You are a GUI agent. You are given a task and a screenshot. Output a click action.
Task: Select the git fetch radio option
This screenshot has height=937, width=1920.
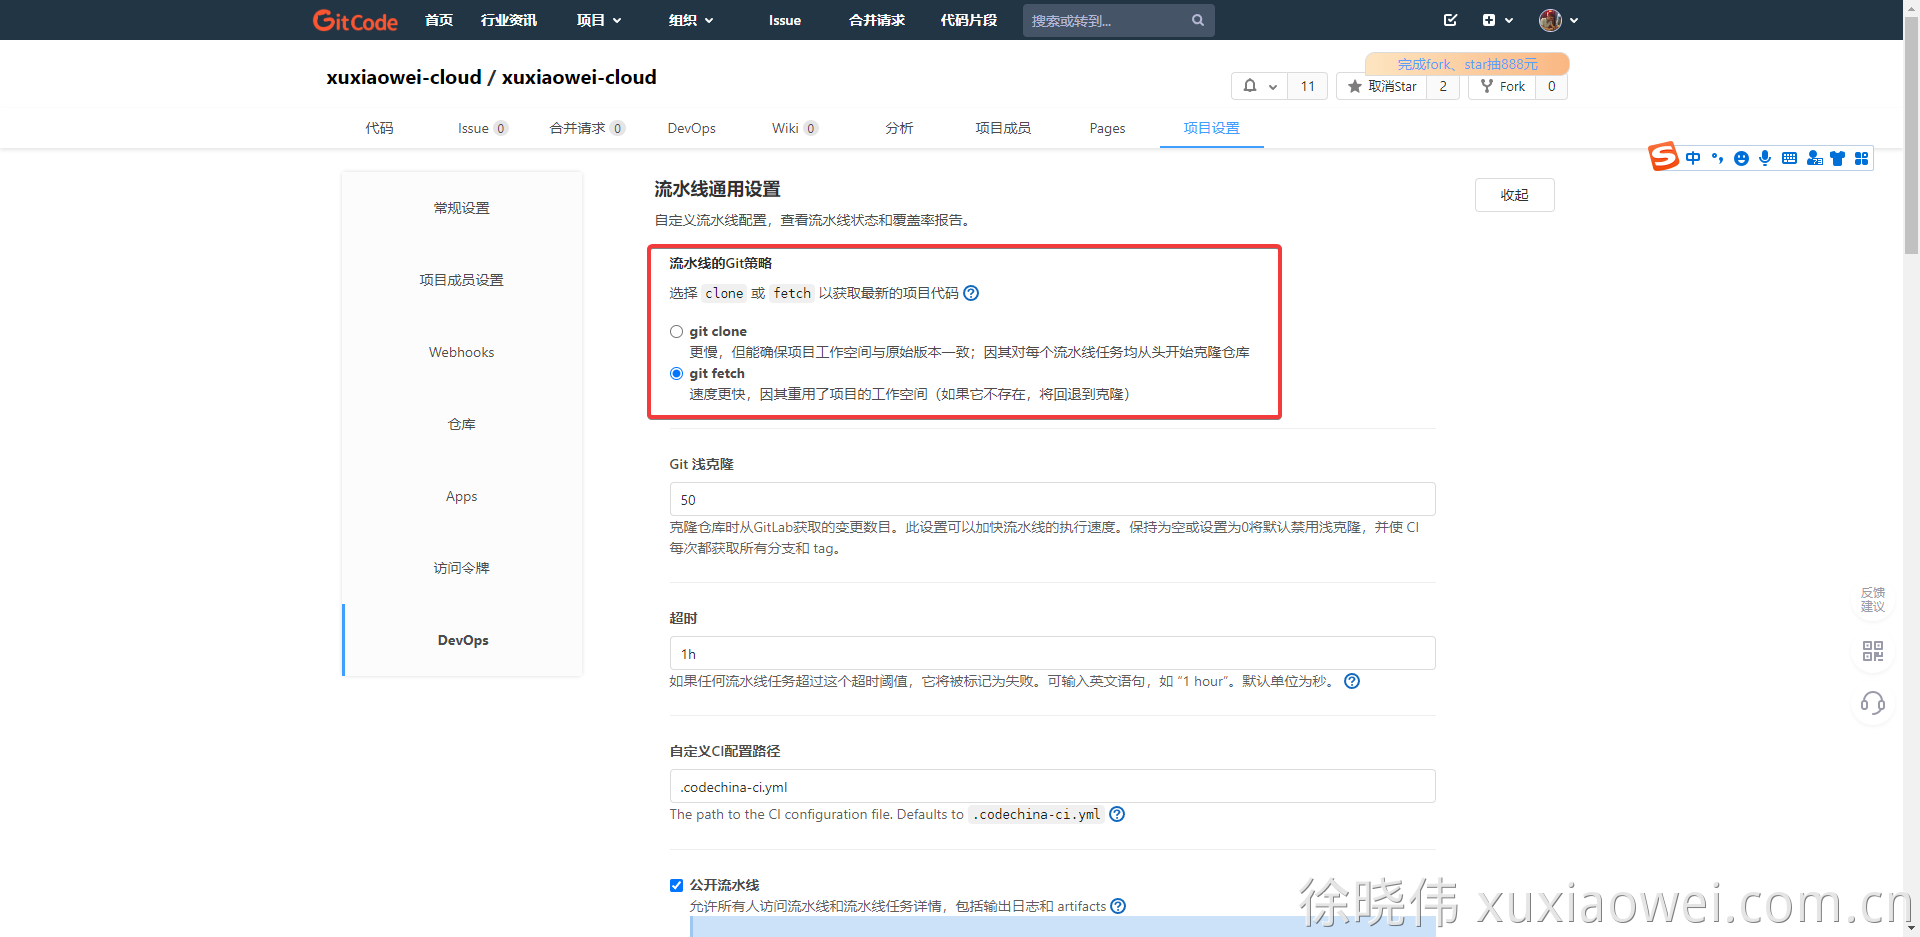coord(677,374)
